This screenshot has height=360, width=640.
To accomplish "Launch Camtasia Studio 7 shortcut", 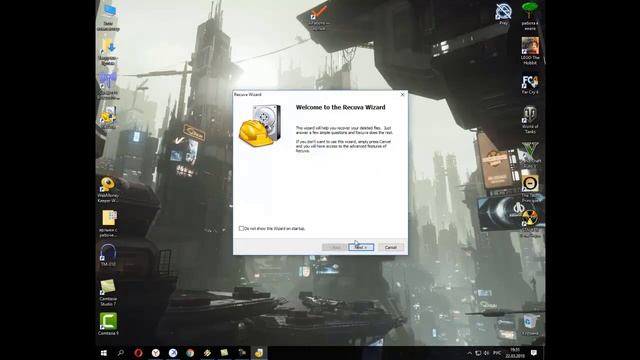I will [108, 292].
